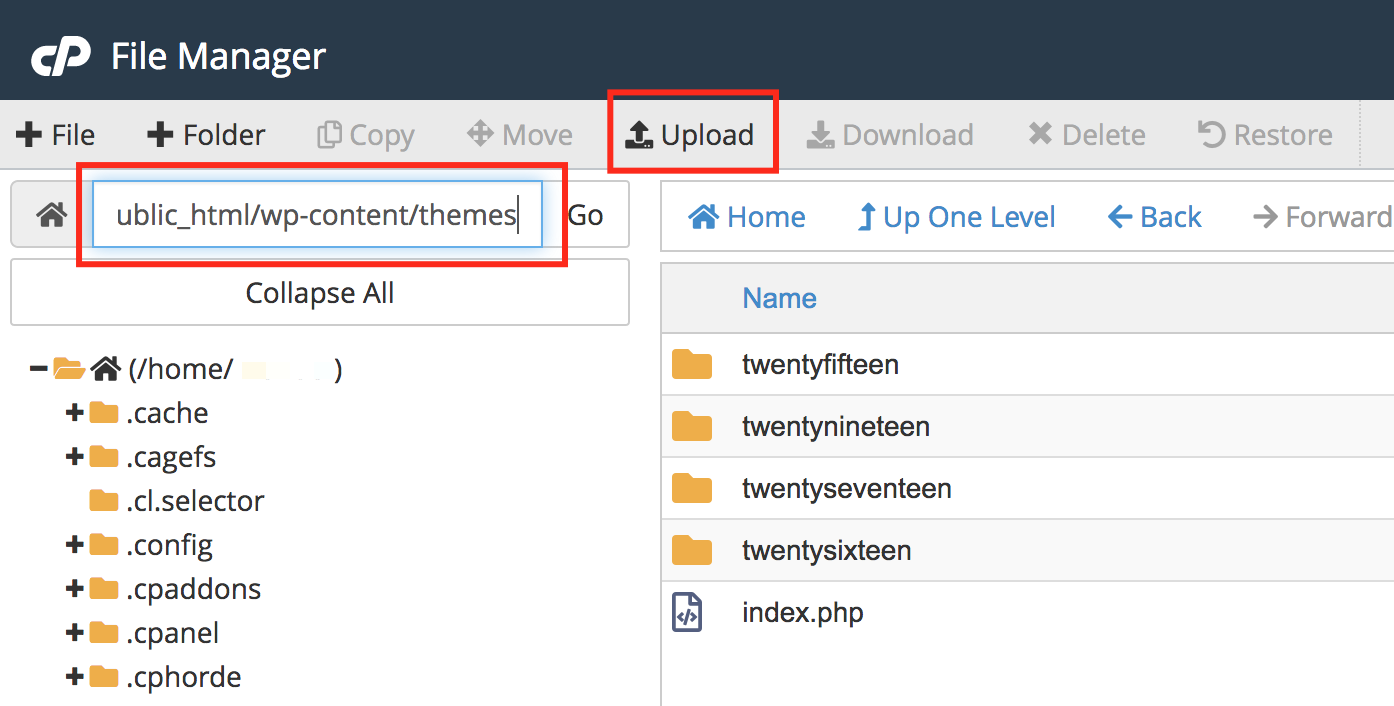
Task: Create a new file with + File
Action: click(56, 135)
